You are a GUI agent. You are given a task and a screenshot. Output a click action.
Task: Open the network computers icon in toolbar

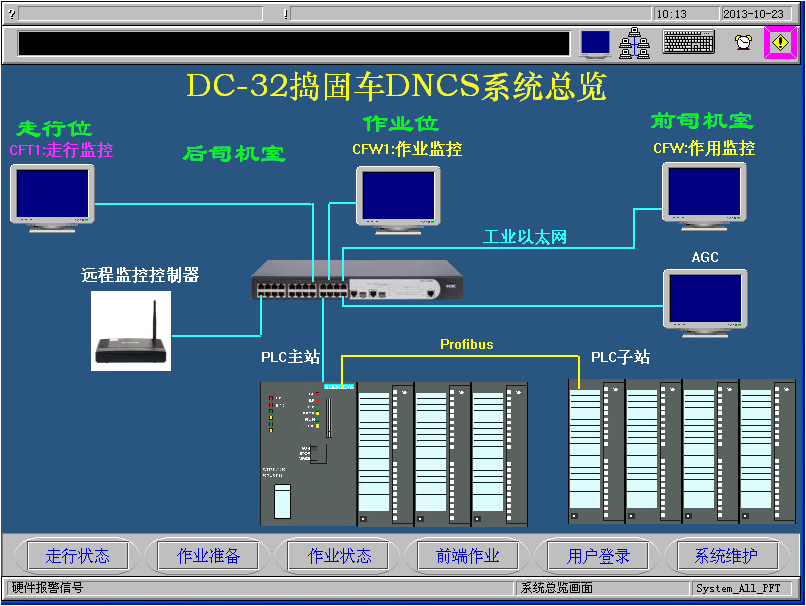point(635,43)
